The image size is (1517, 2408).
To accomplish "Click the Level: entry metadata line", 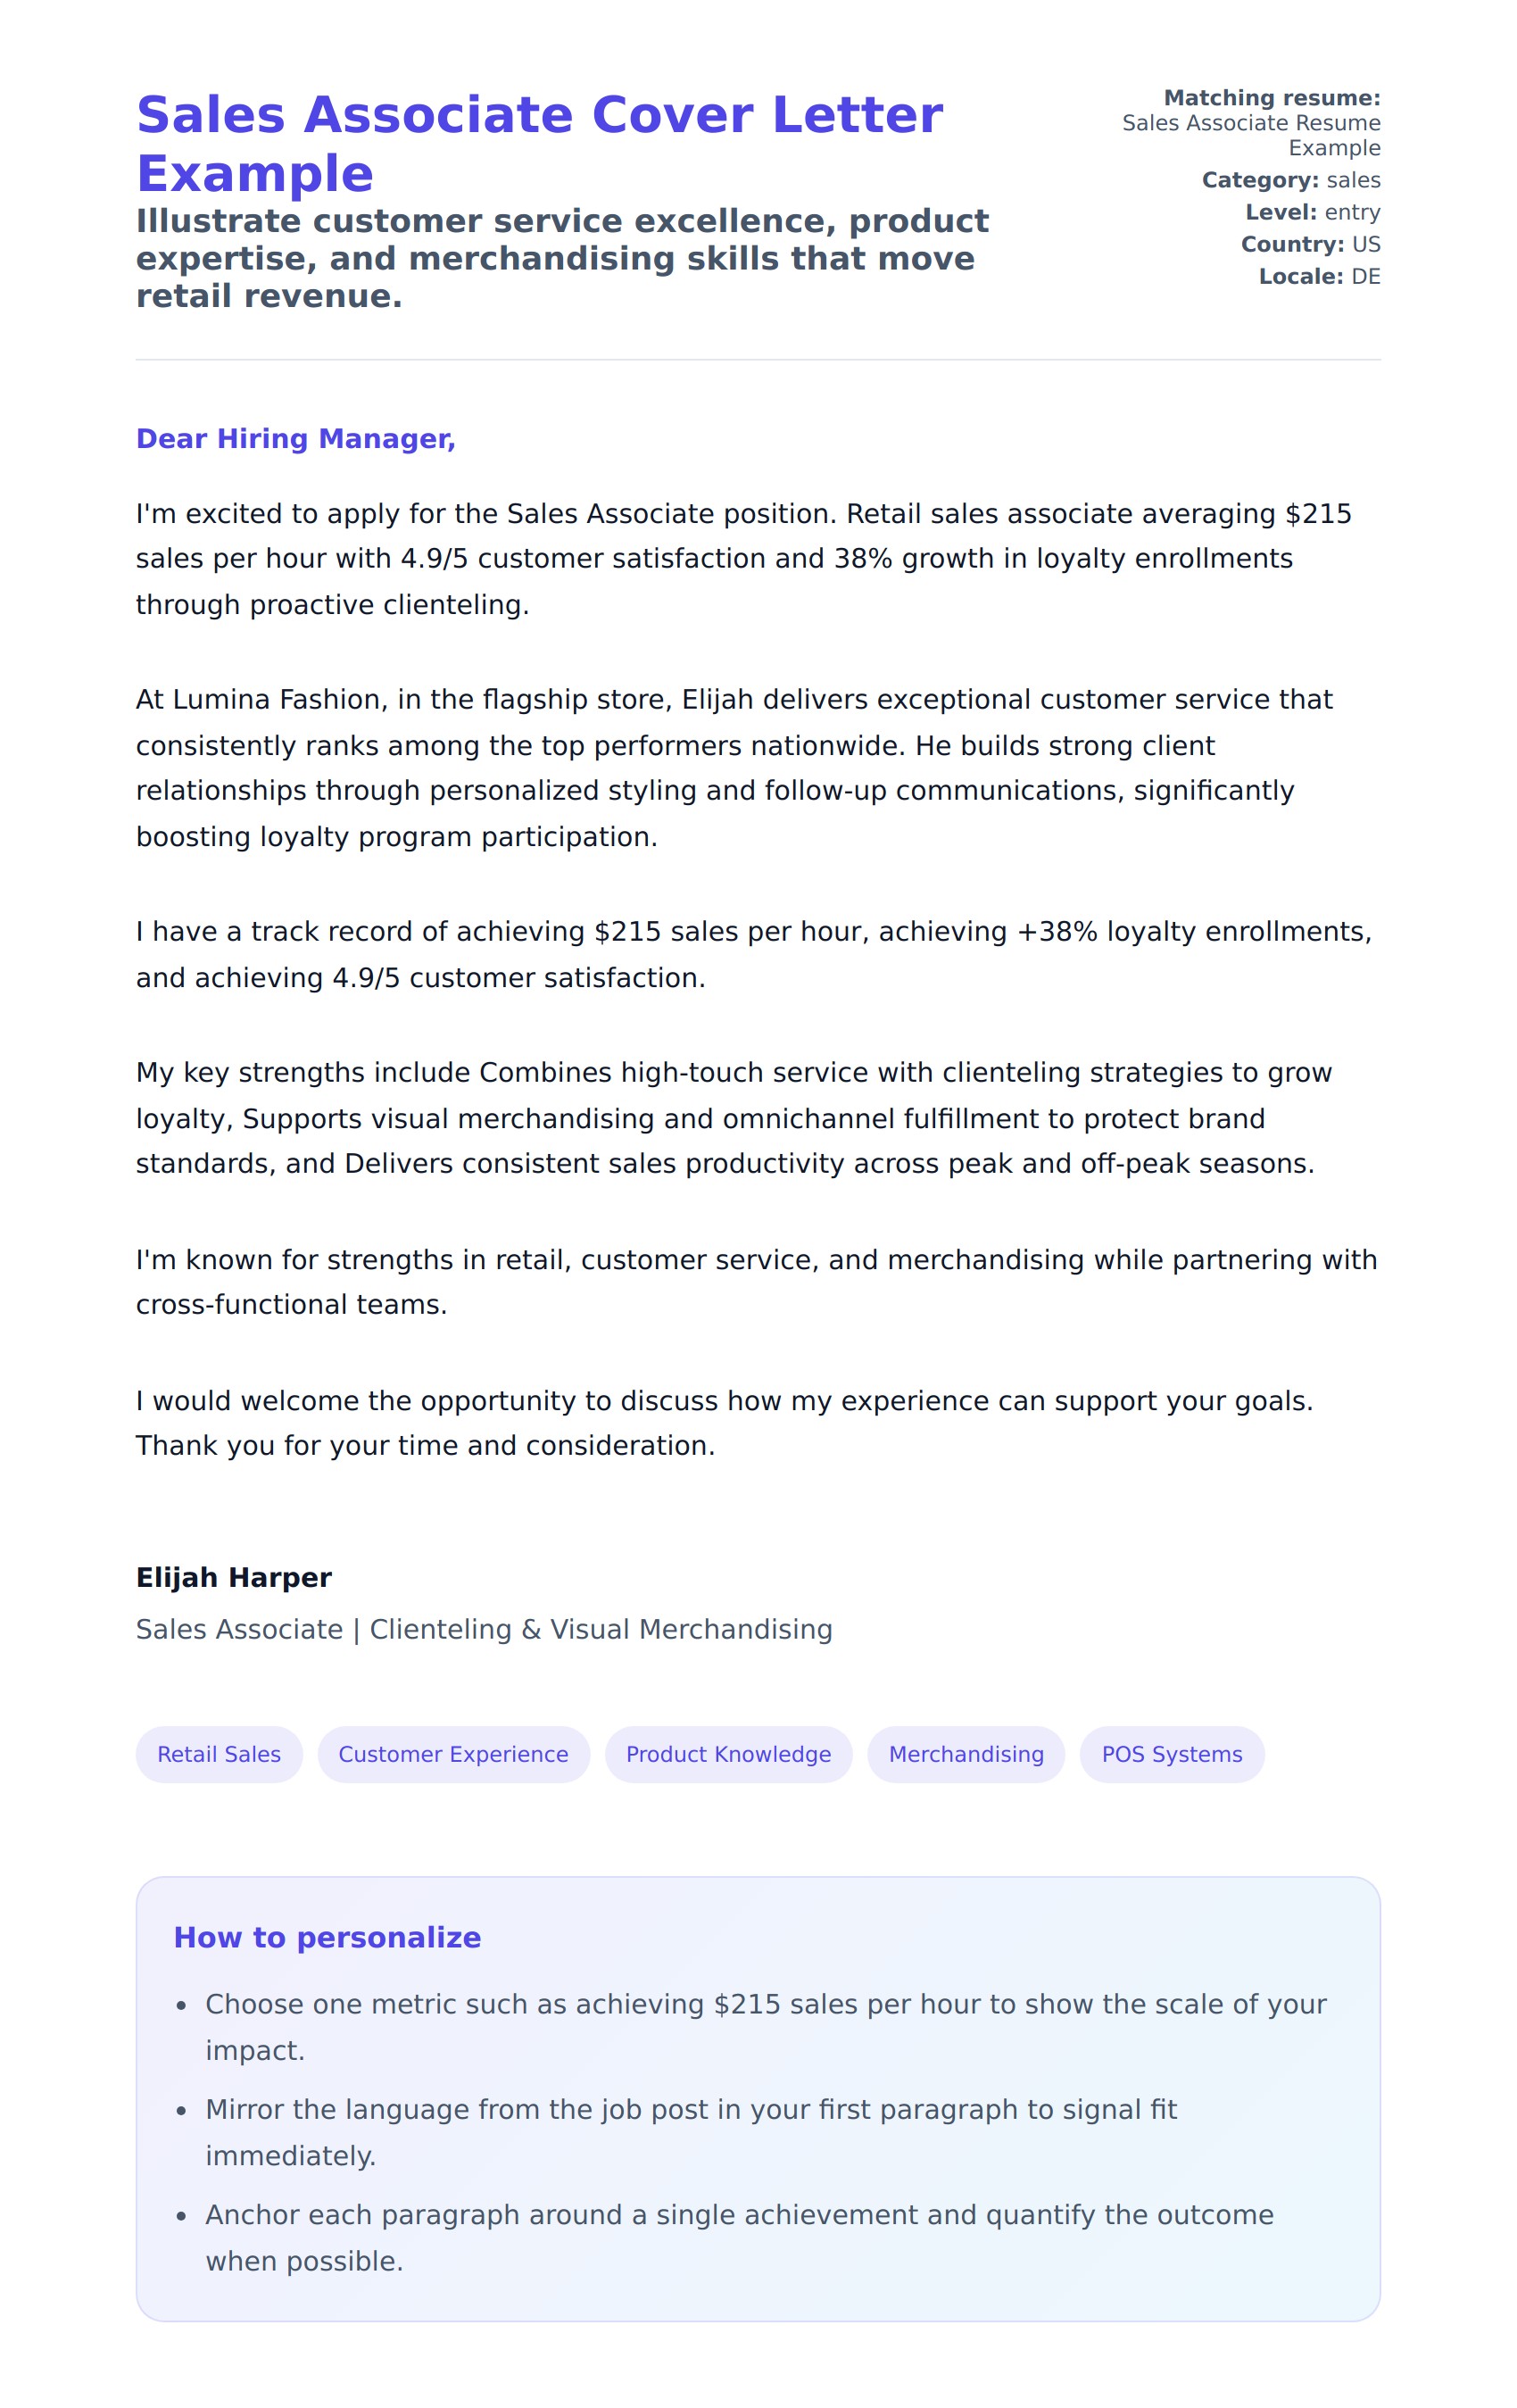I will [1312, 212].
